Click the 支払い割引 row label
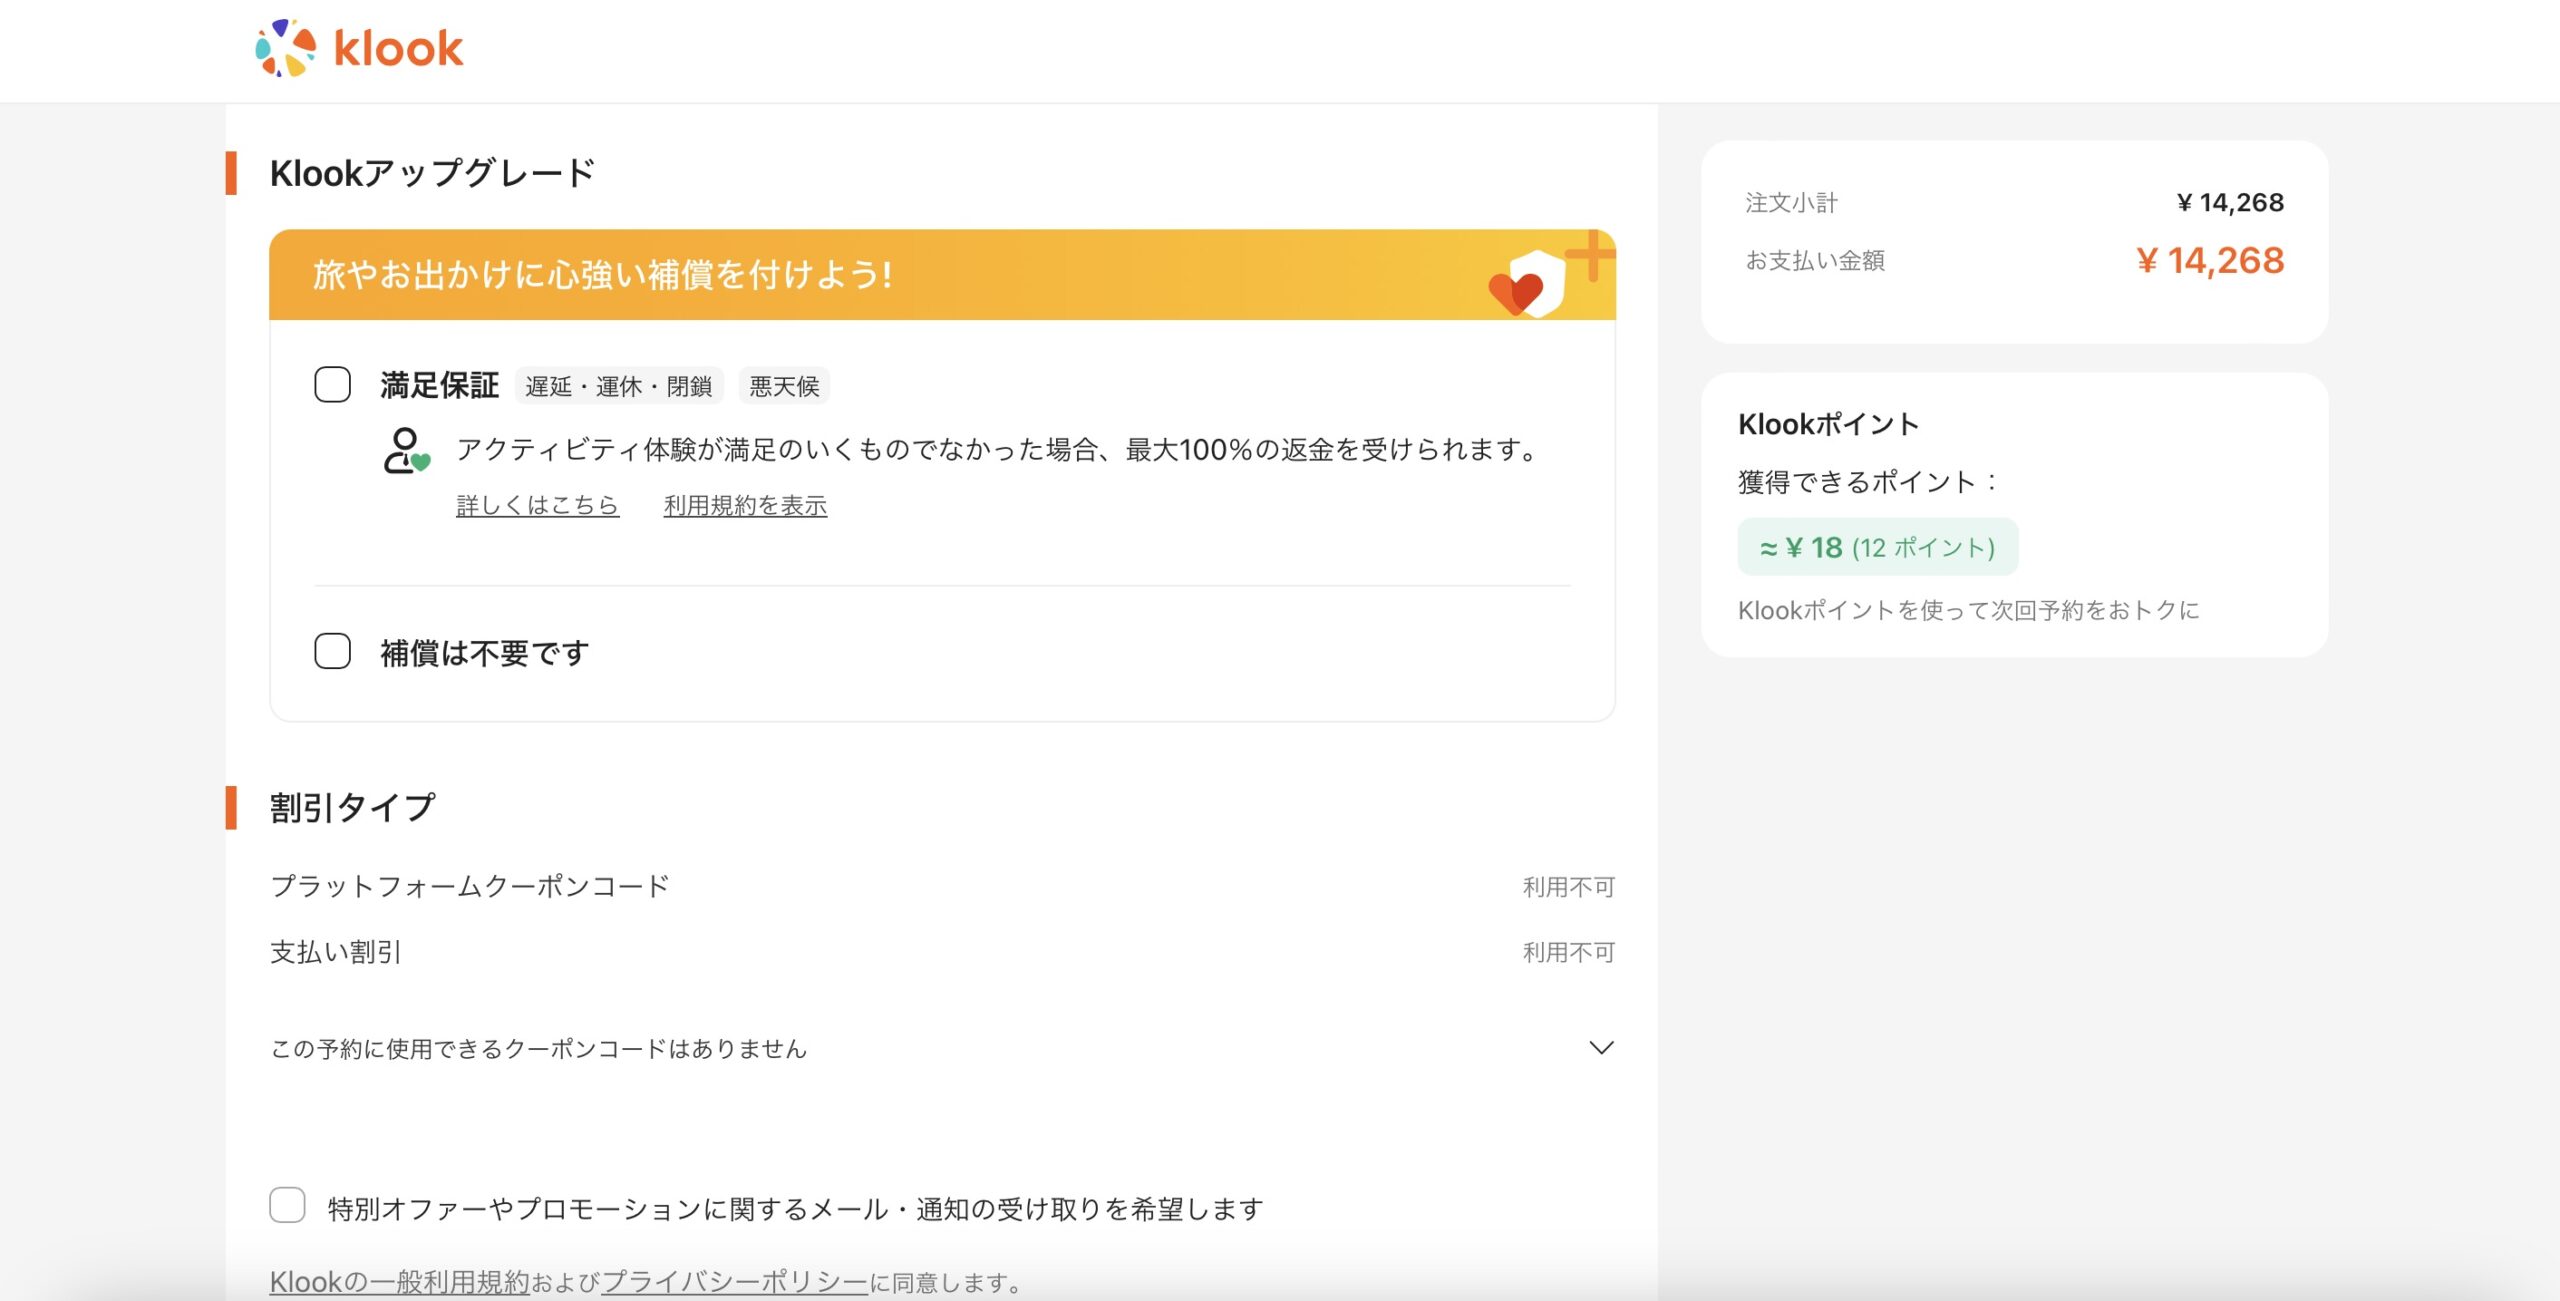Image resolution: width=2560 pixels, height=1301 pixels. point(336,952)
